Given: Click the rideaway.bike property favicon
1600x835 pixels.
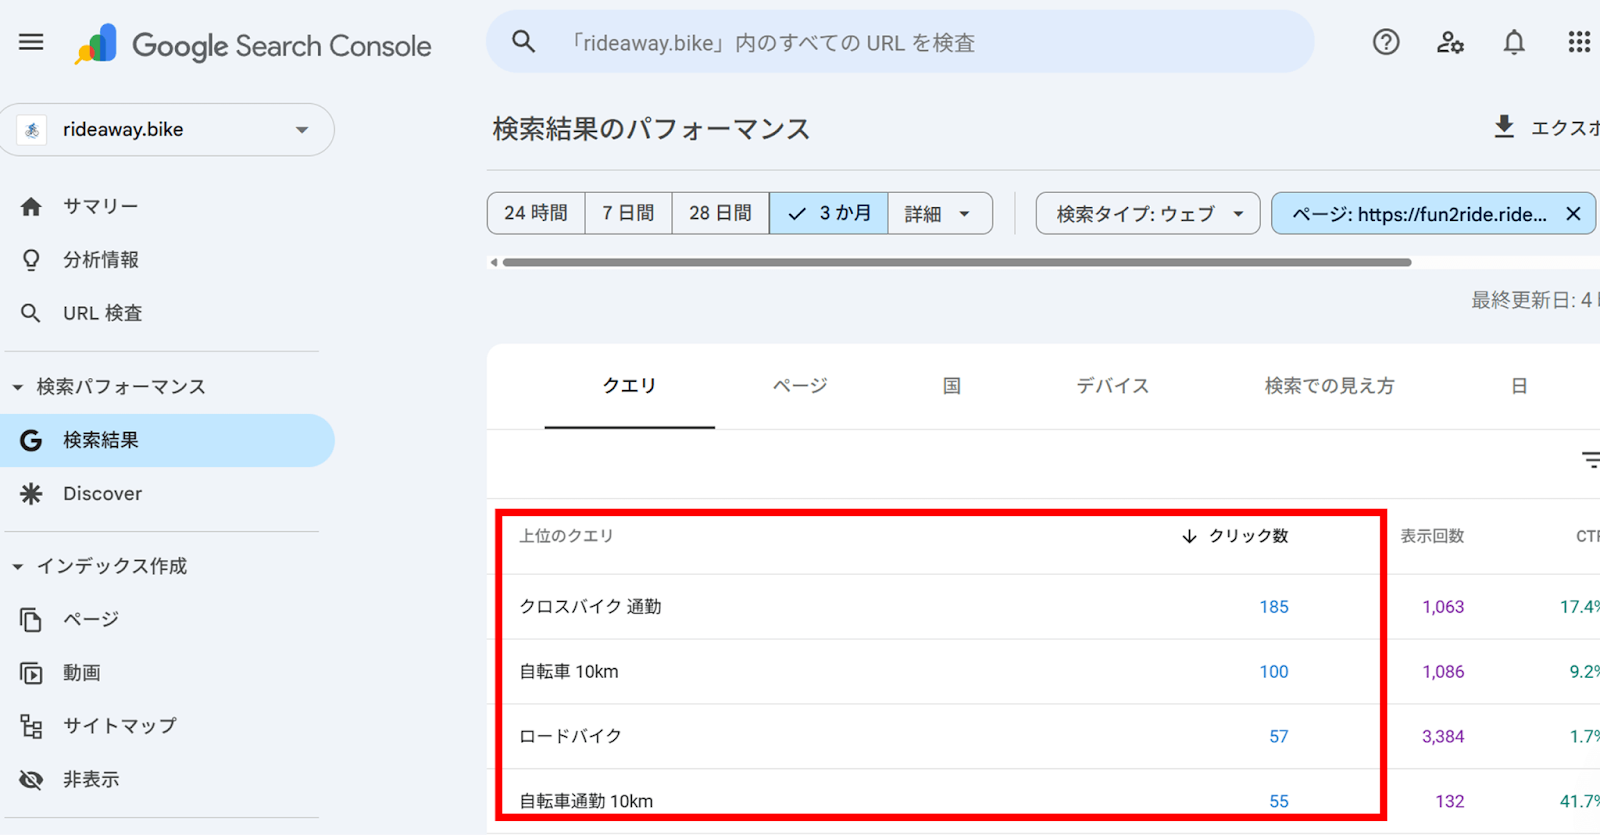Looking at the screenshot, I should (32, 130).
